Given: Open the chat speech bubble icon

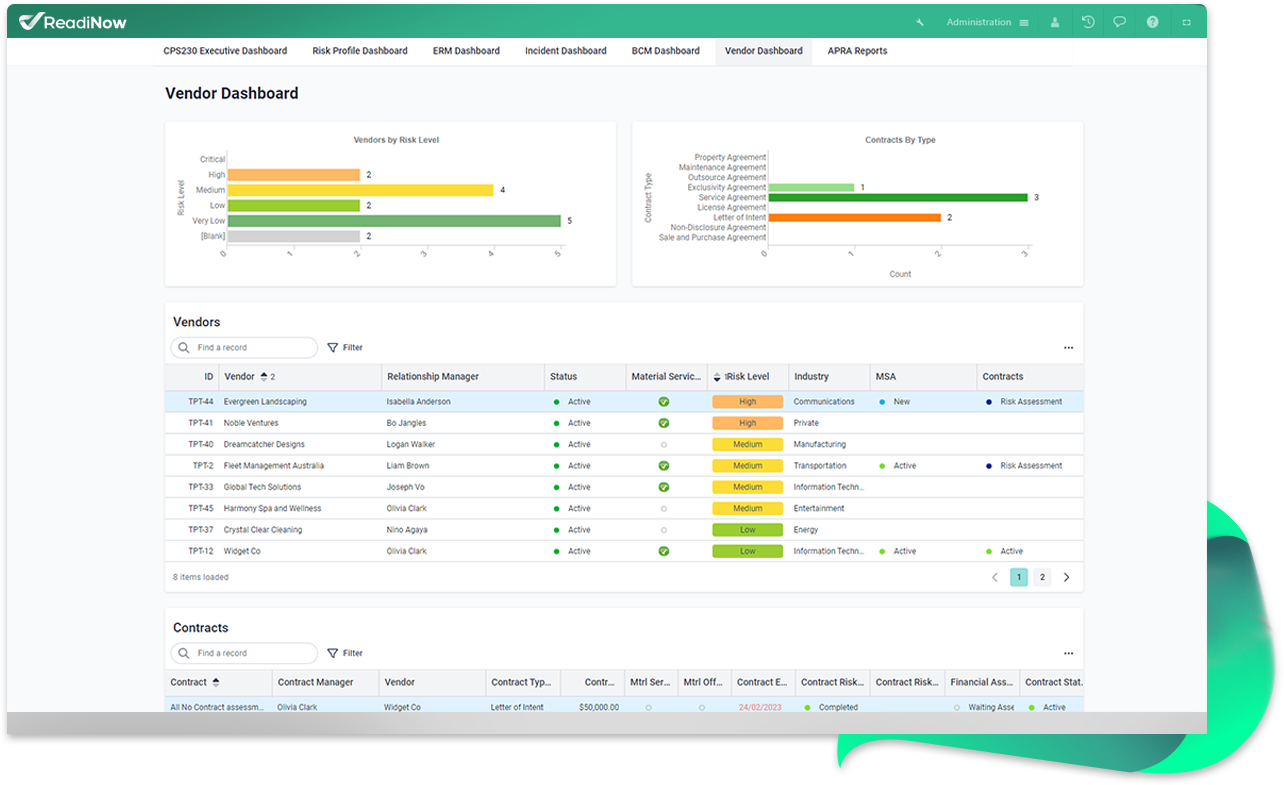Looking at the screenshot, I should pyautogui.click(x=1120, y=22).
